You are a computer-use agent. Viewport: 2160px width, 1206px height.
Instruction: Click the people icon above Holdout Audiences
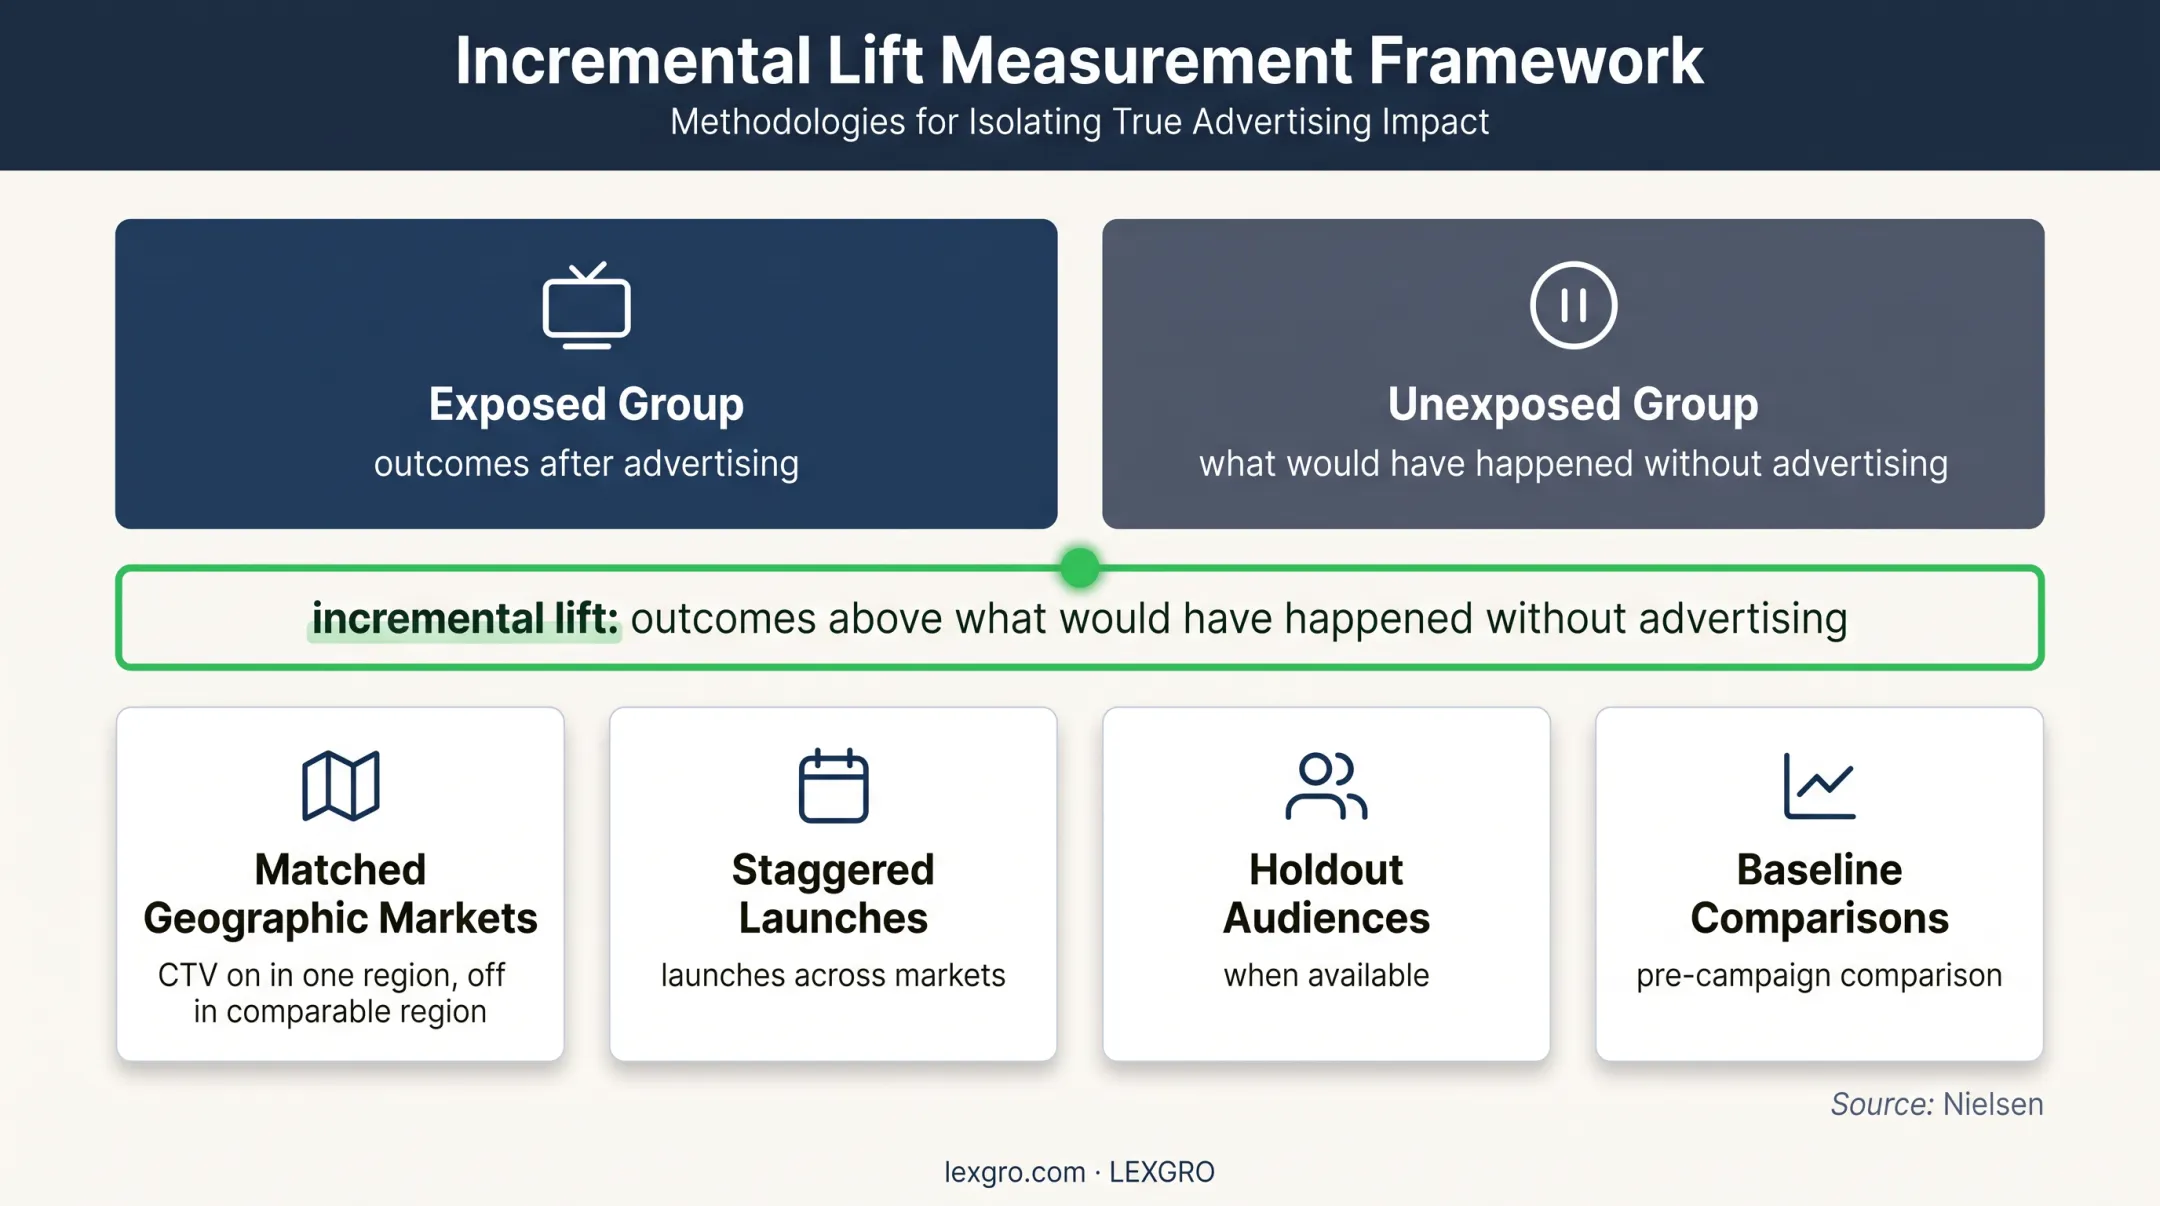point(1326,786)
